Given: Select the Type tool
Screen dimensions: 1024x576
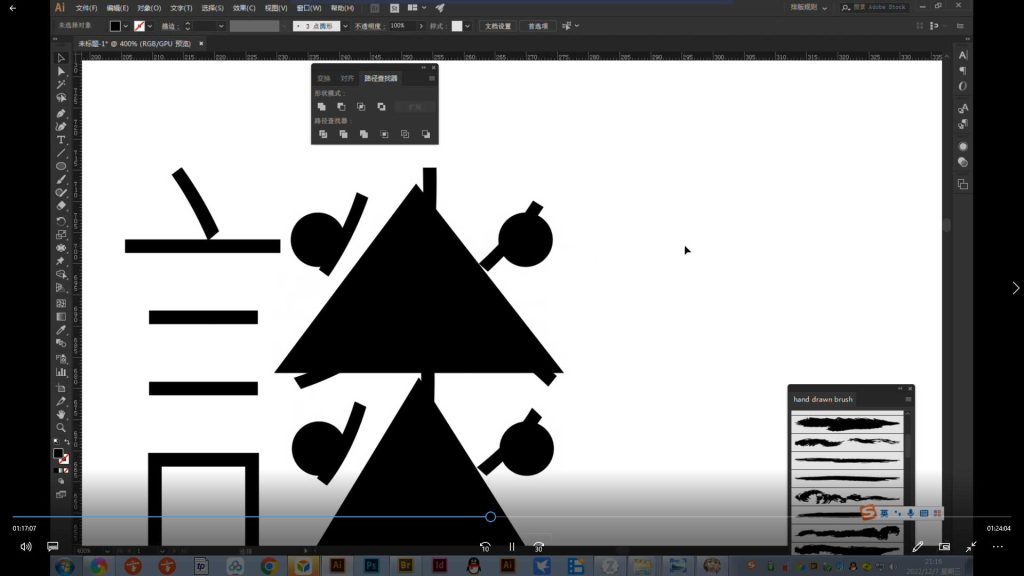Looking at the screenshot, I should tap(61, 140).
